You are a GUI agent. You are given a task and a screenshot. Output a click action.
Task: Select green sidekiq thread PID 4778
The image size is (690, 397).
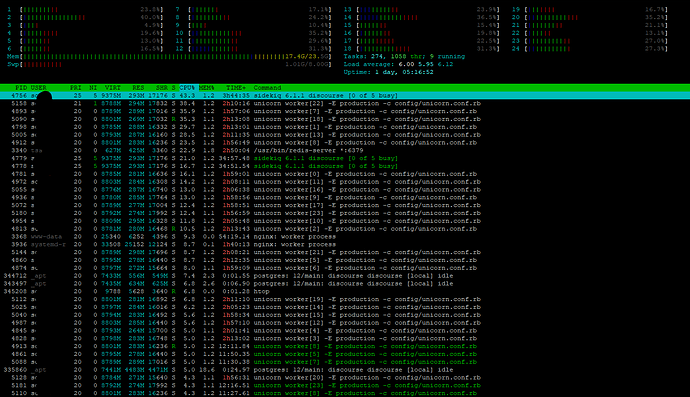345,166
